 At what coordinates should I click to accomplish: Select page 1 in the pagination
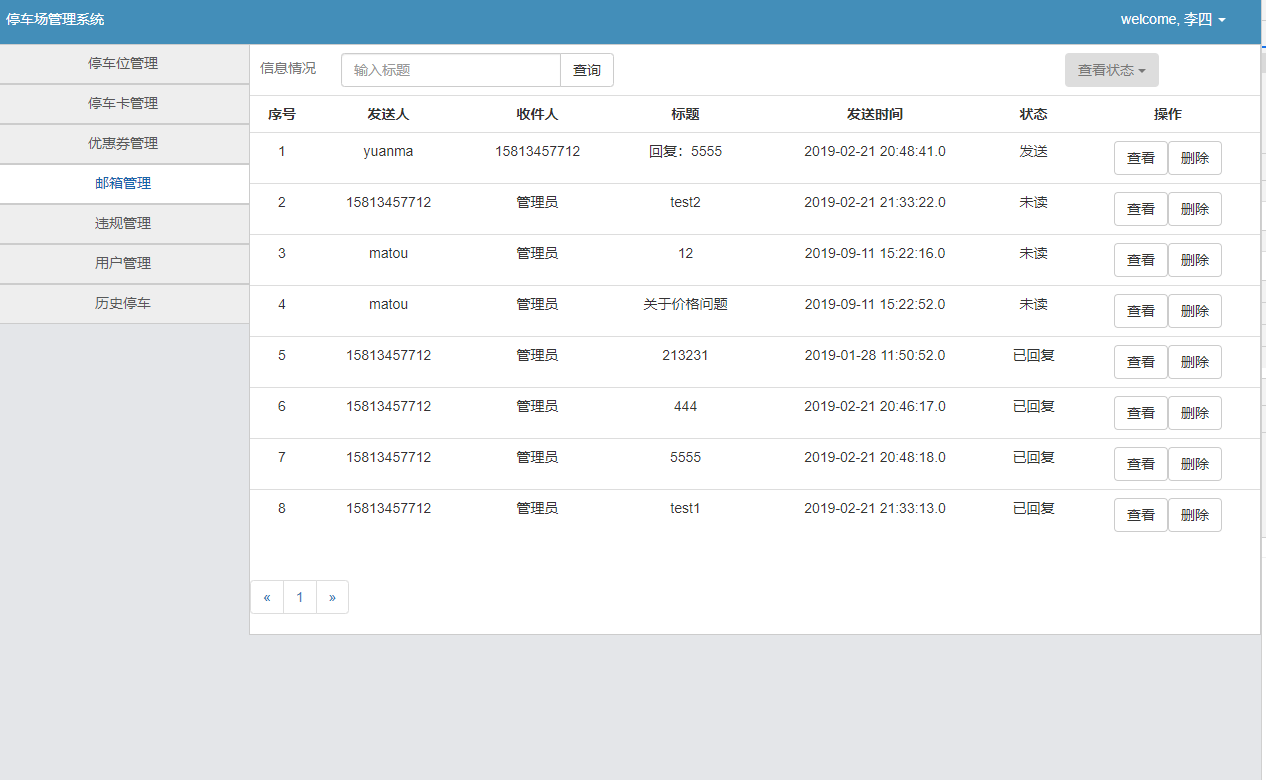point(299,597)
